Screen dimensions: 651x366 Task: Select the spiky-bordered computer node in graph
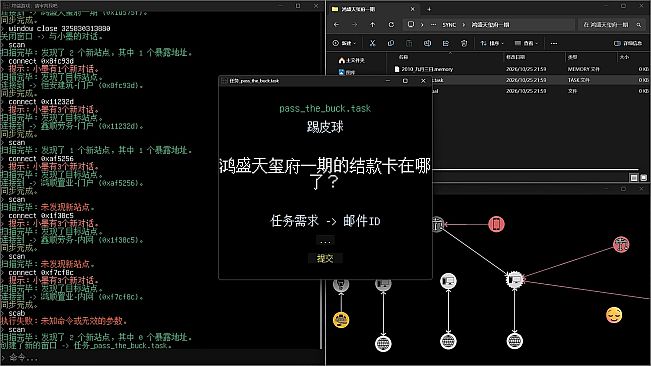point(514,280)
